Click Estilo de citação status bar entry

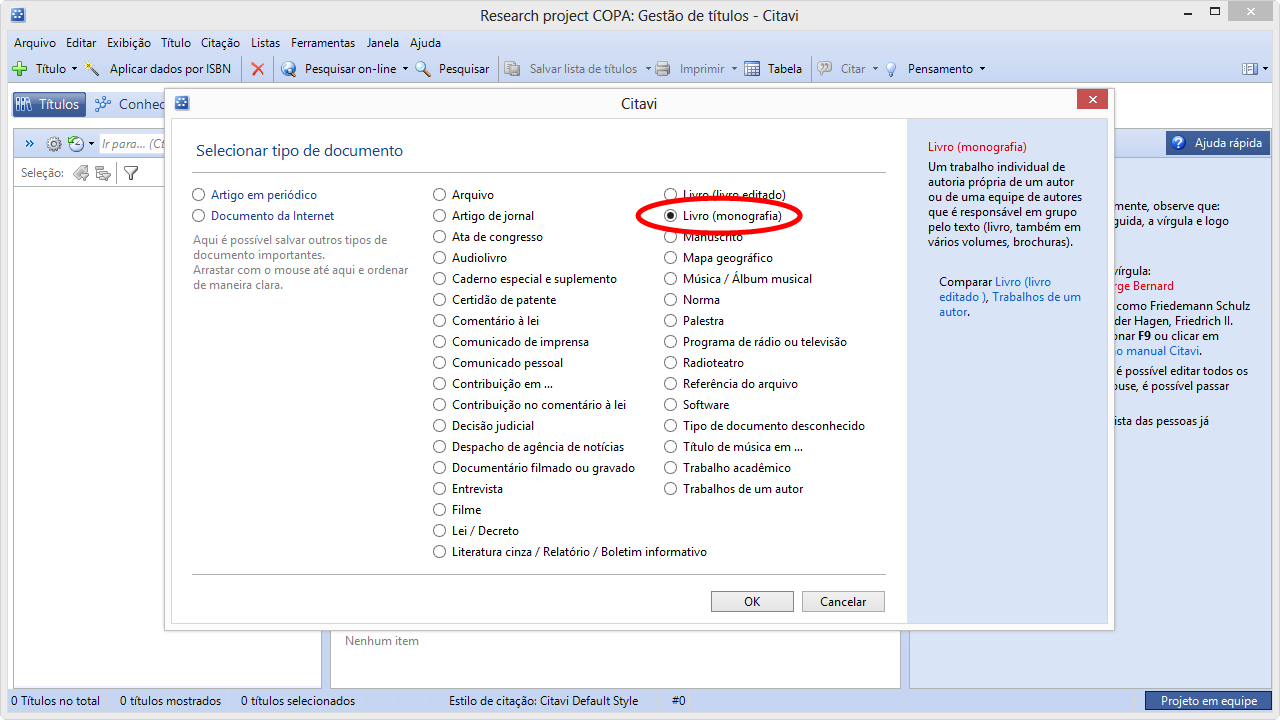pyautogui.click(x=544, y=701)
